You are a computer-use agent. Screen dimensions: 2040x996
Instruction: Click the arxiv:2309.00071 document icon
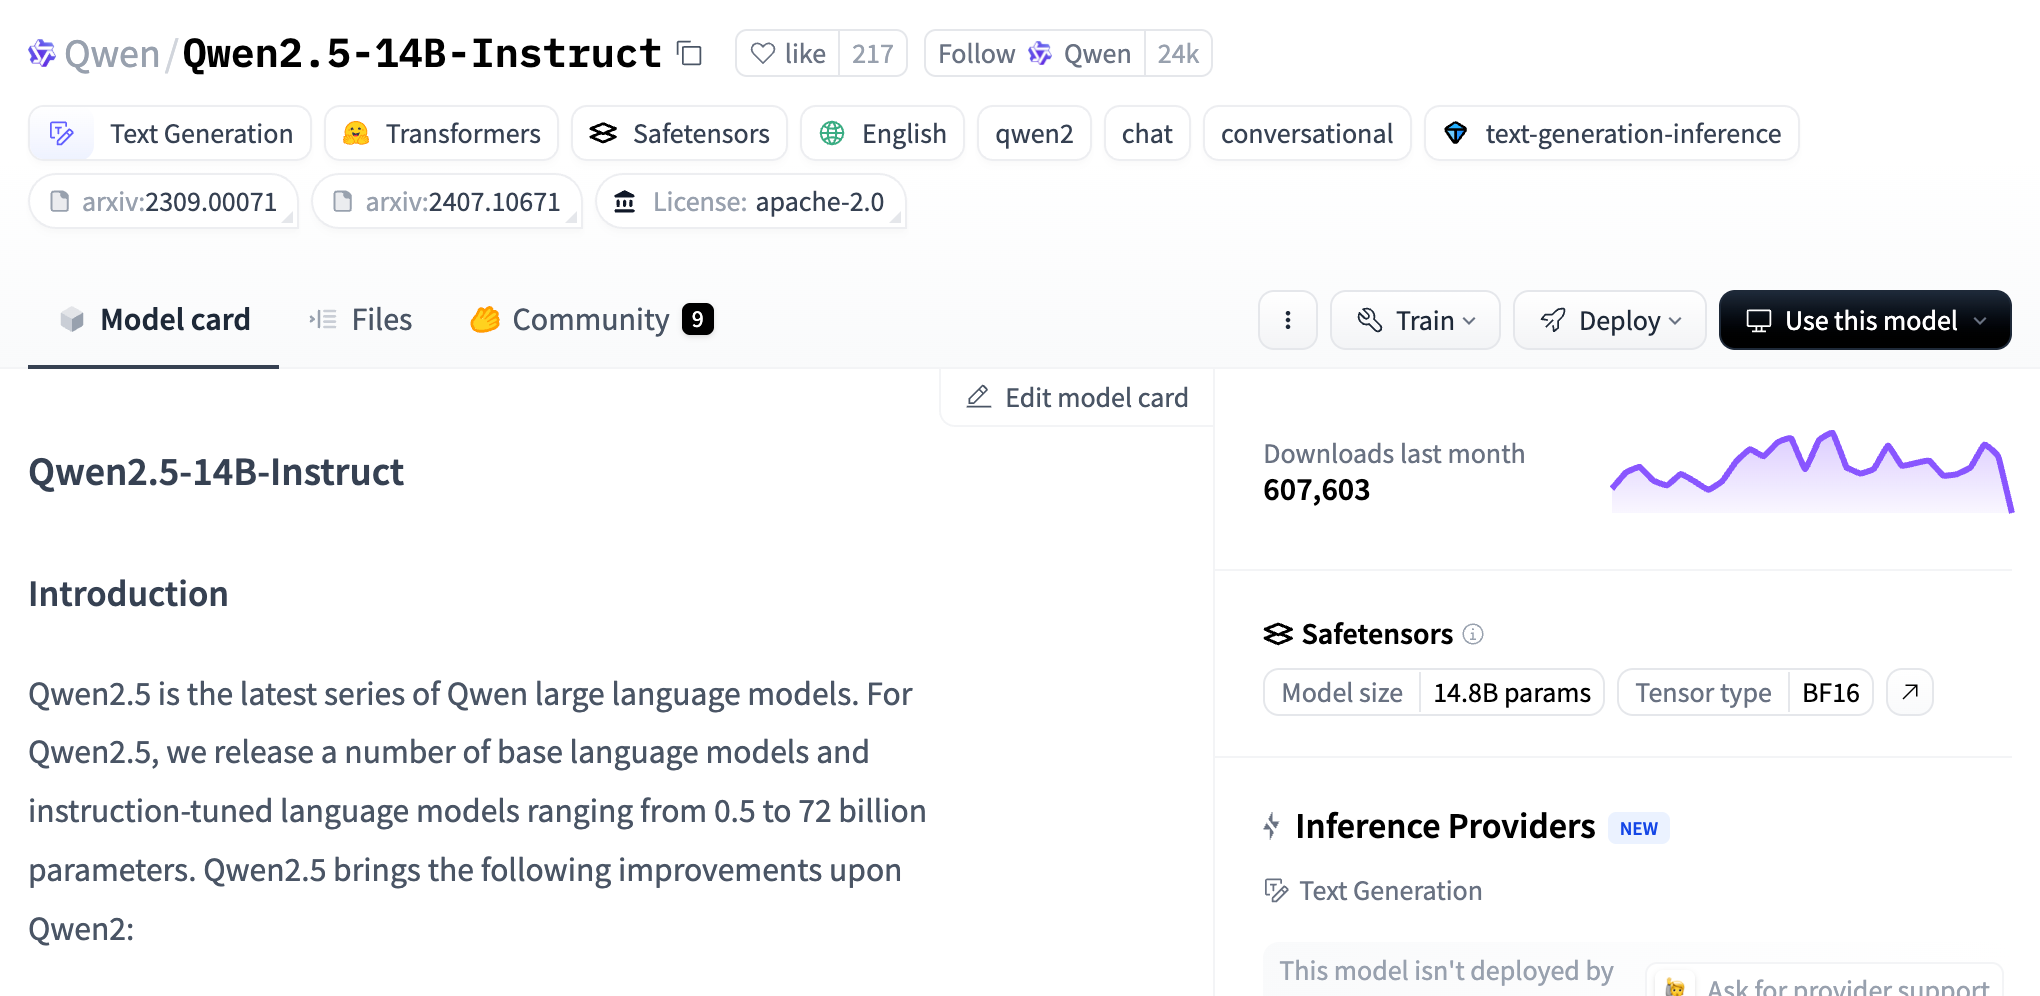(x=60, y=201)
